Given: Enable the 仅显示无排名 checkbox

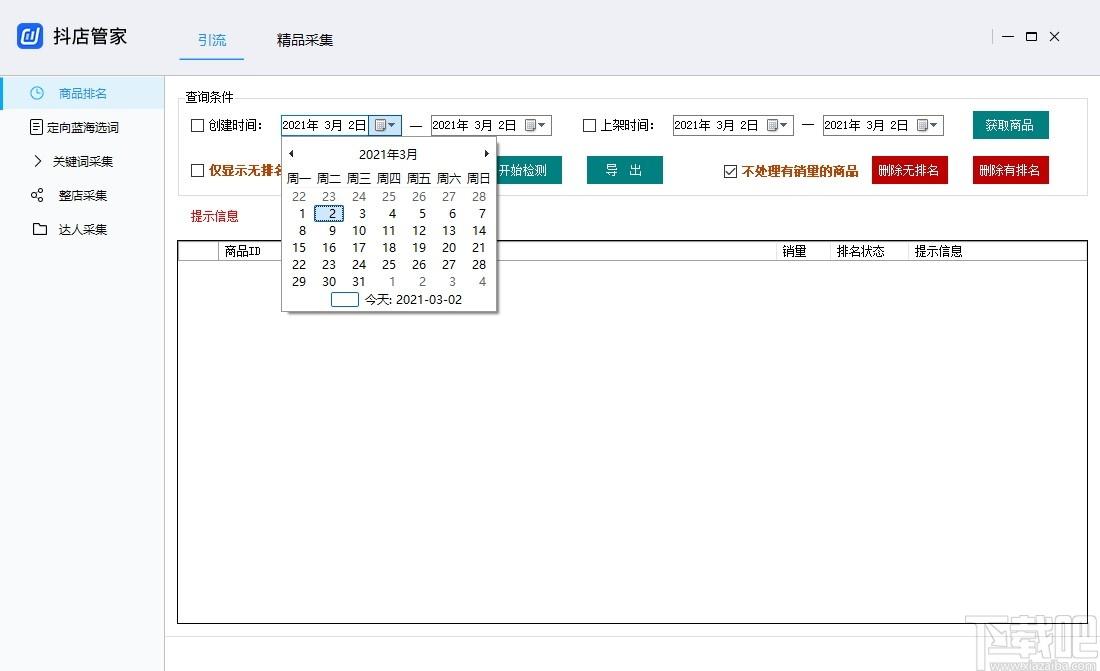Looking at the screenshot, I should coord(198,171).
